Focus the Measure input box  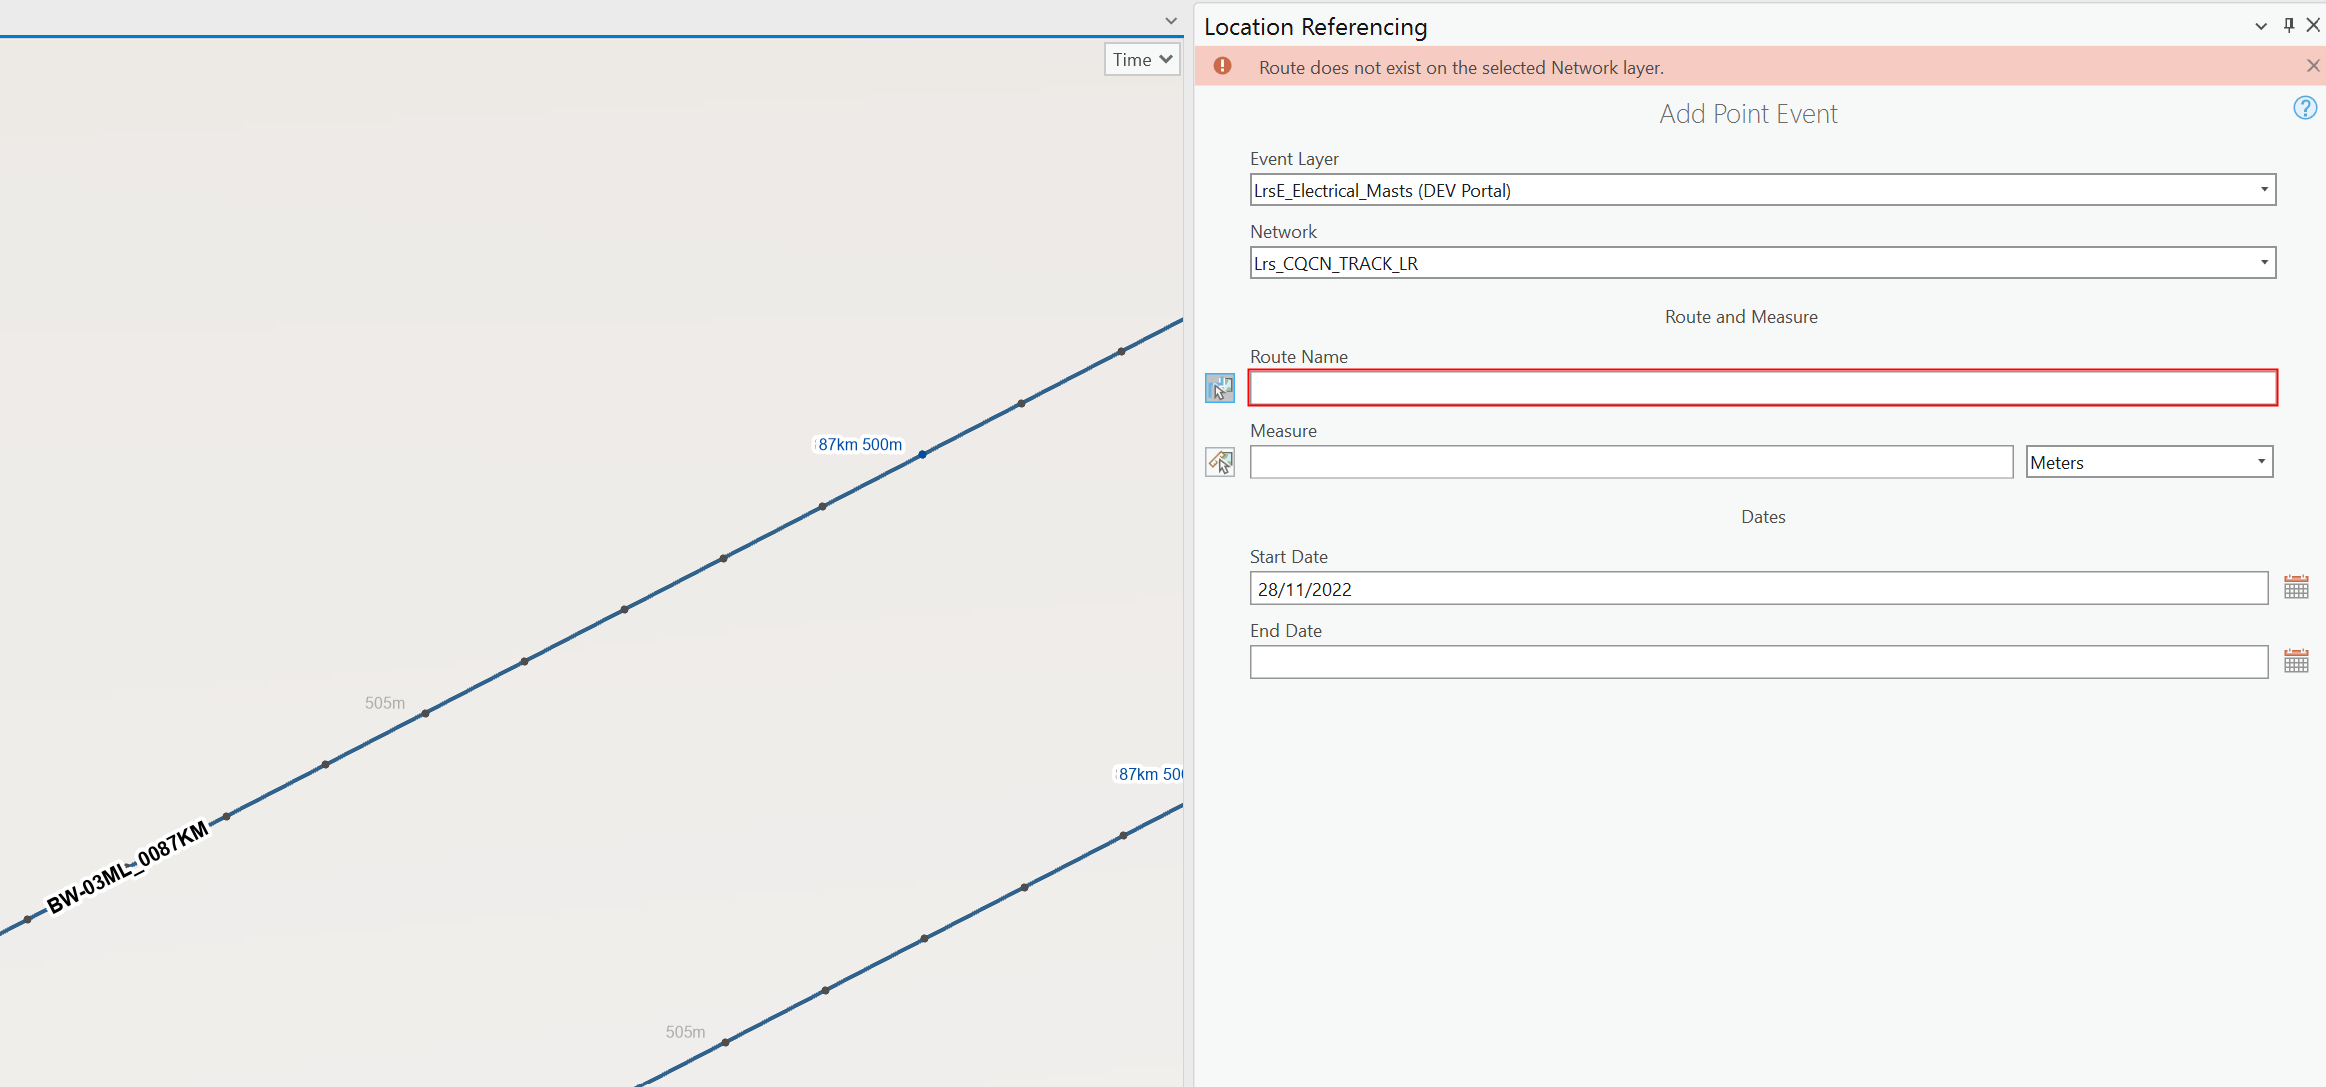[1630, 462]
